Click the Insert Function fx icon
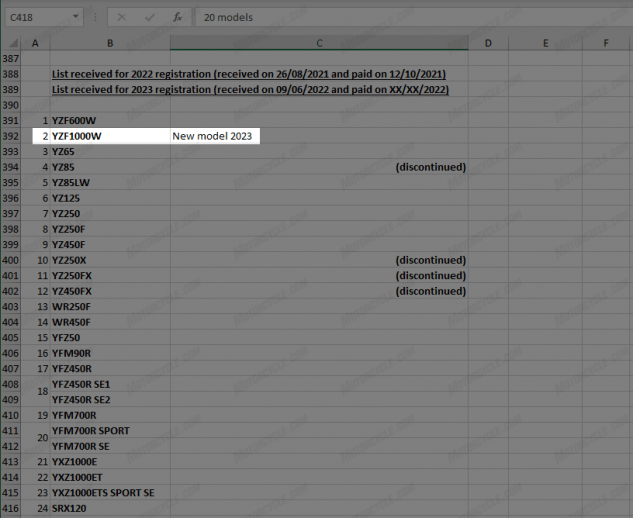Screen dimensions: 633x518 [177, 17]
